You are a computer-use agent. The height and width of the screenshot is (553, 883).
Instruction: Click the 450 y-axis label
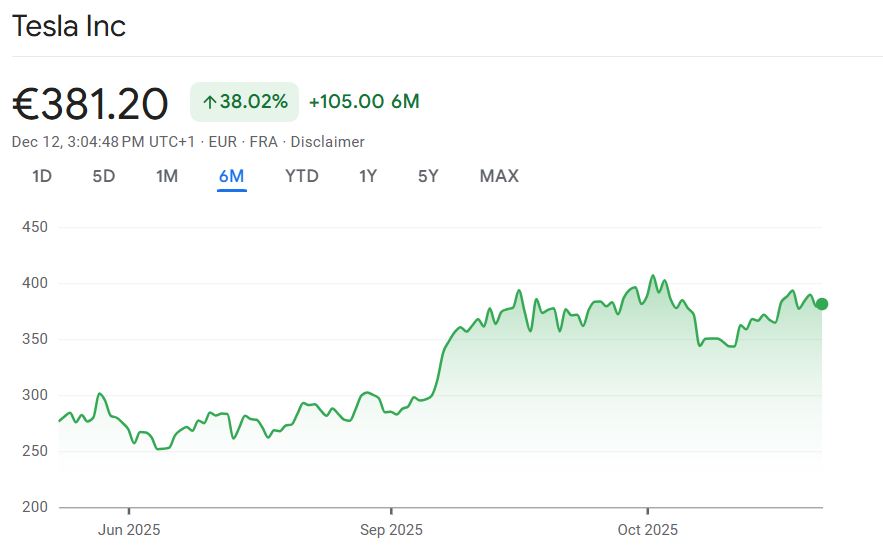click(34, 227)
